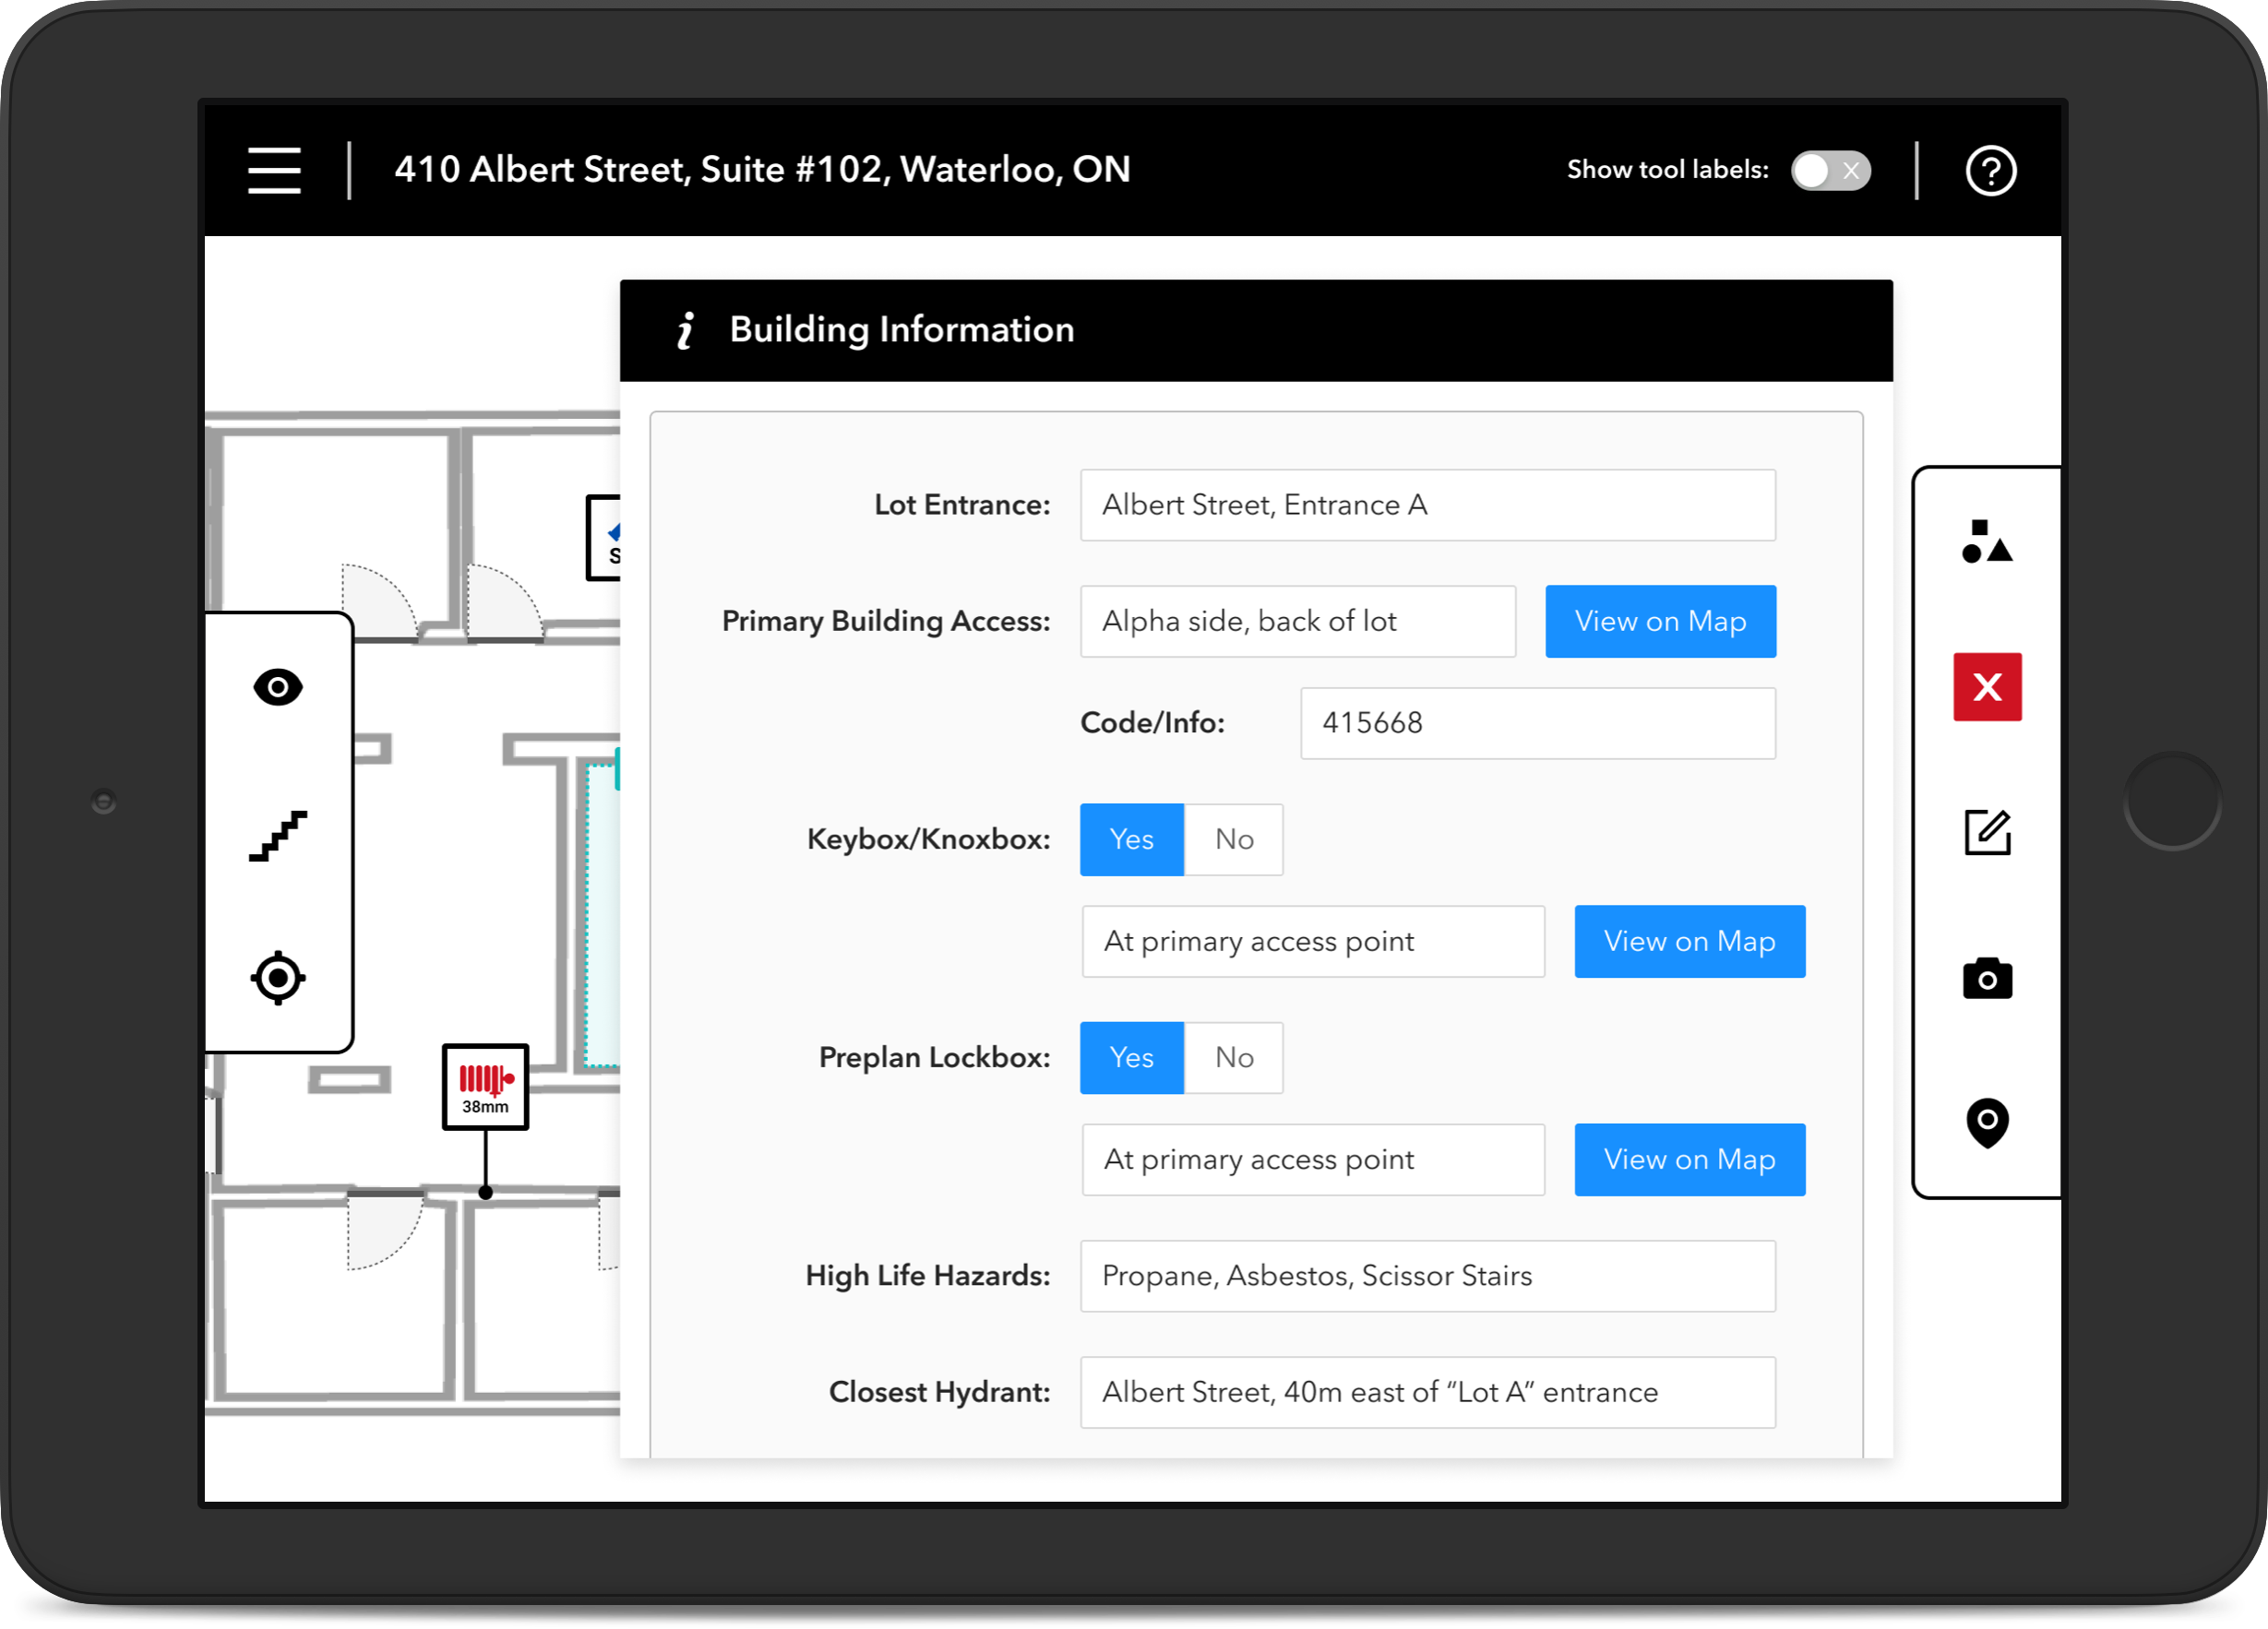This screenshot has width=2268, height=1629.
Task: Click View on Map for Preplan Lockbox
Action: coord(1689,1159)
